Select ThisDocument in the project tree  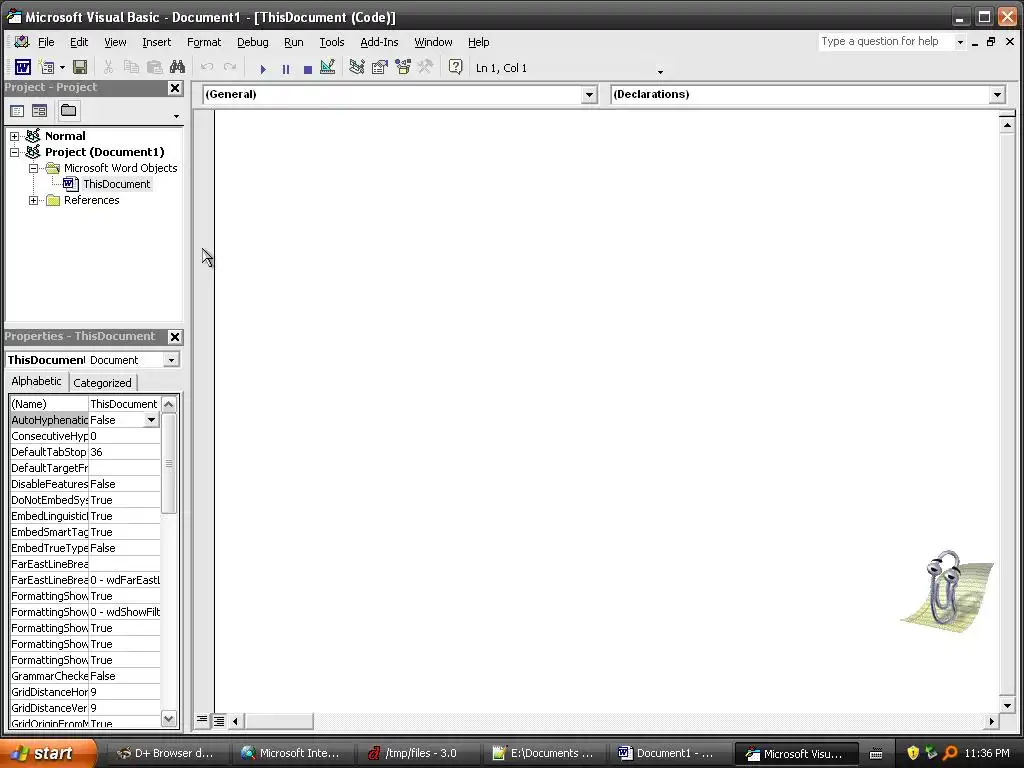(116, 184)
